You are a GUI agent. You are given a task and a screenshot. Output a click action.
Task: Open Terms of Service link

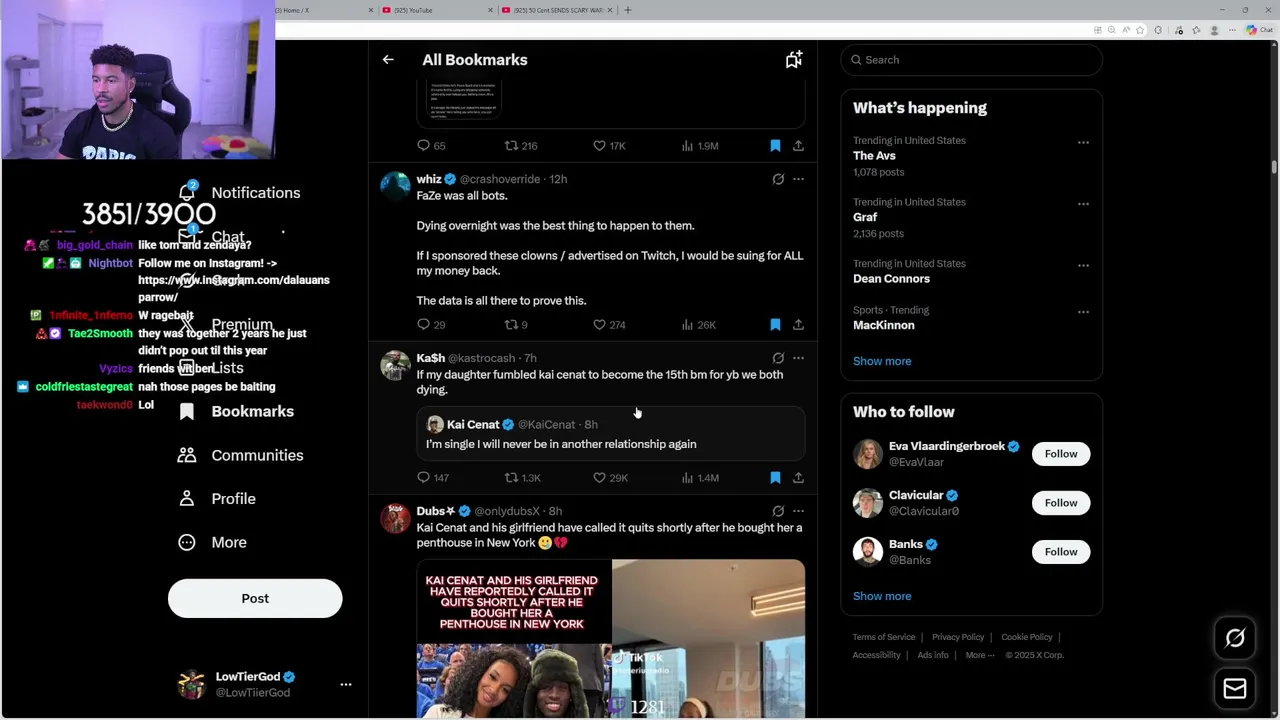coord(884,637)
